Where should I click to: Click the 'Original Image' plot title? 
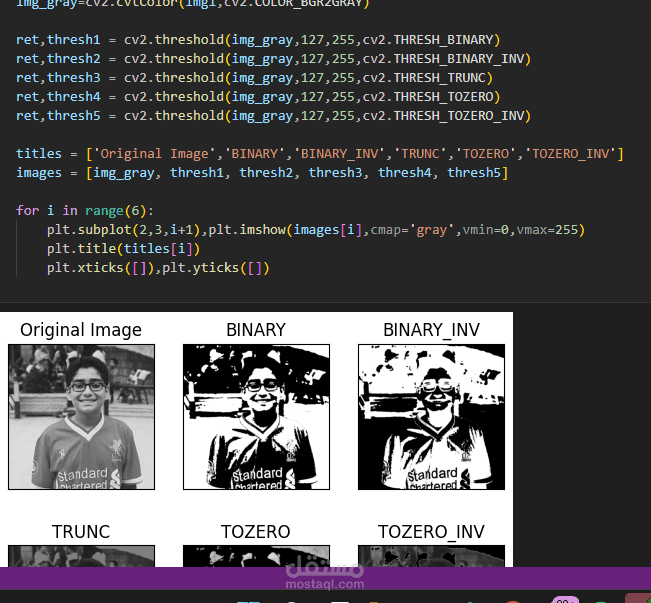[81, 330]
